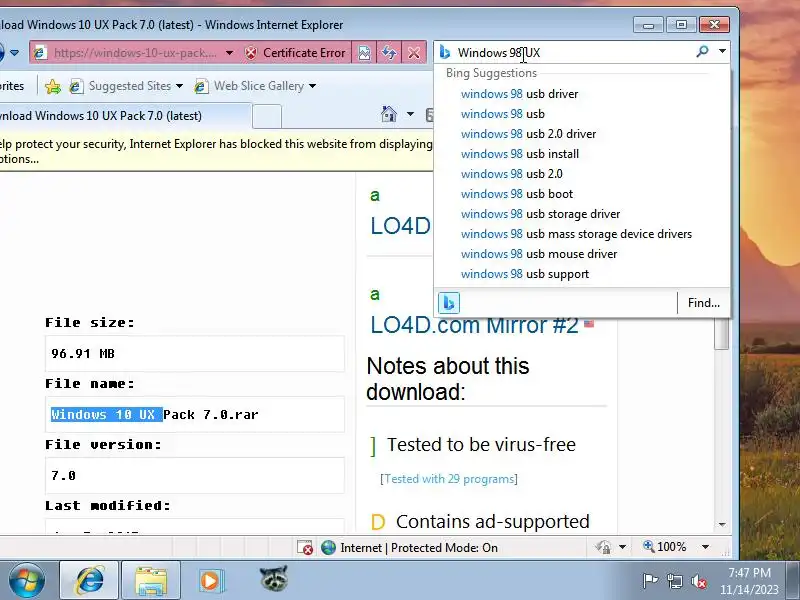This screenshot has height=600, width=800.
Task: Select the Download Windows 10 UX Pack tab
Action: [x=124, y=116]
